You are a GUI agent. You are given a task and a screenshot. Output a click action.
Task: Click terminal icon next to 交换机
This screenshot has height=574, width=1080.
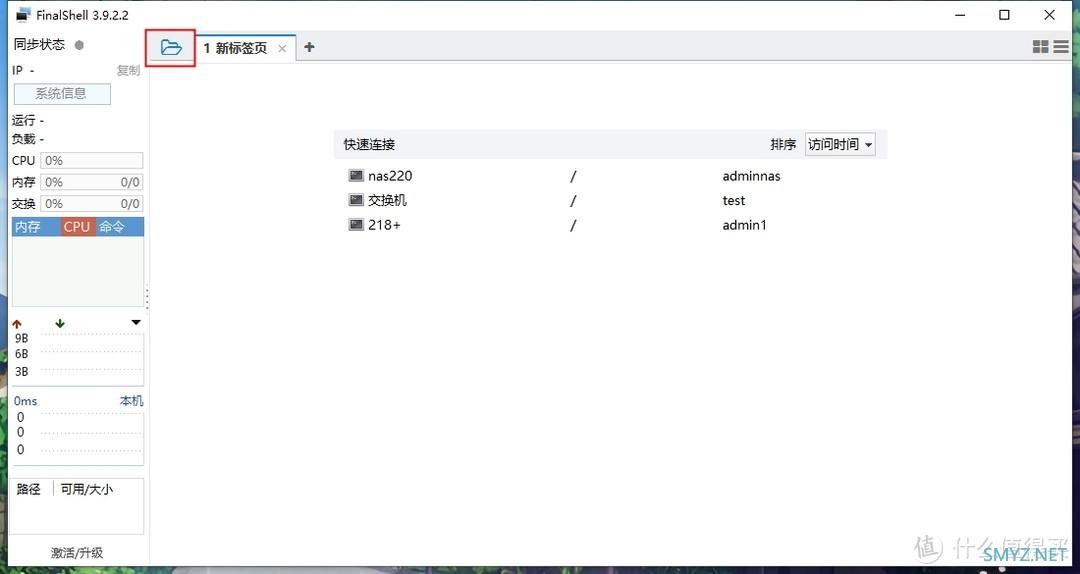point(355,200)
